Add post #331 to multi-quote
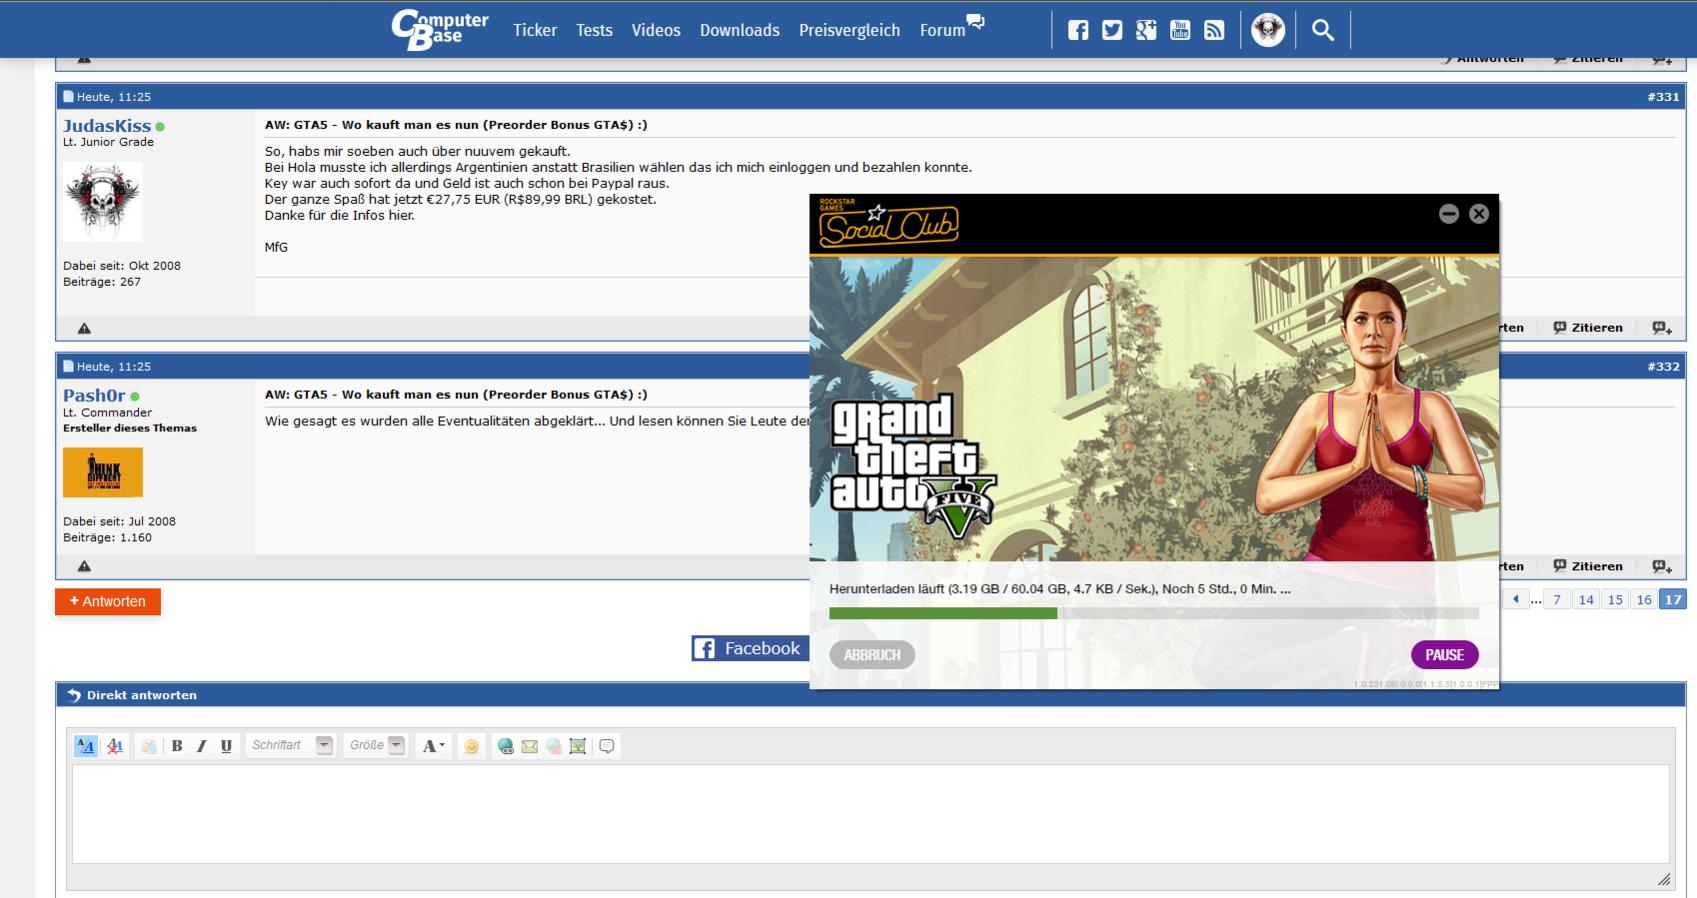Image resolution: width=1697 pixels, height=898 pixels. coord(1662,328)
